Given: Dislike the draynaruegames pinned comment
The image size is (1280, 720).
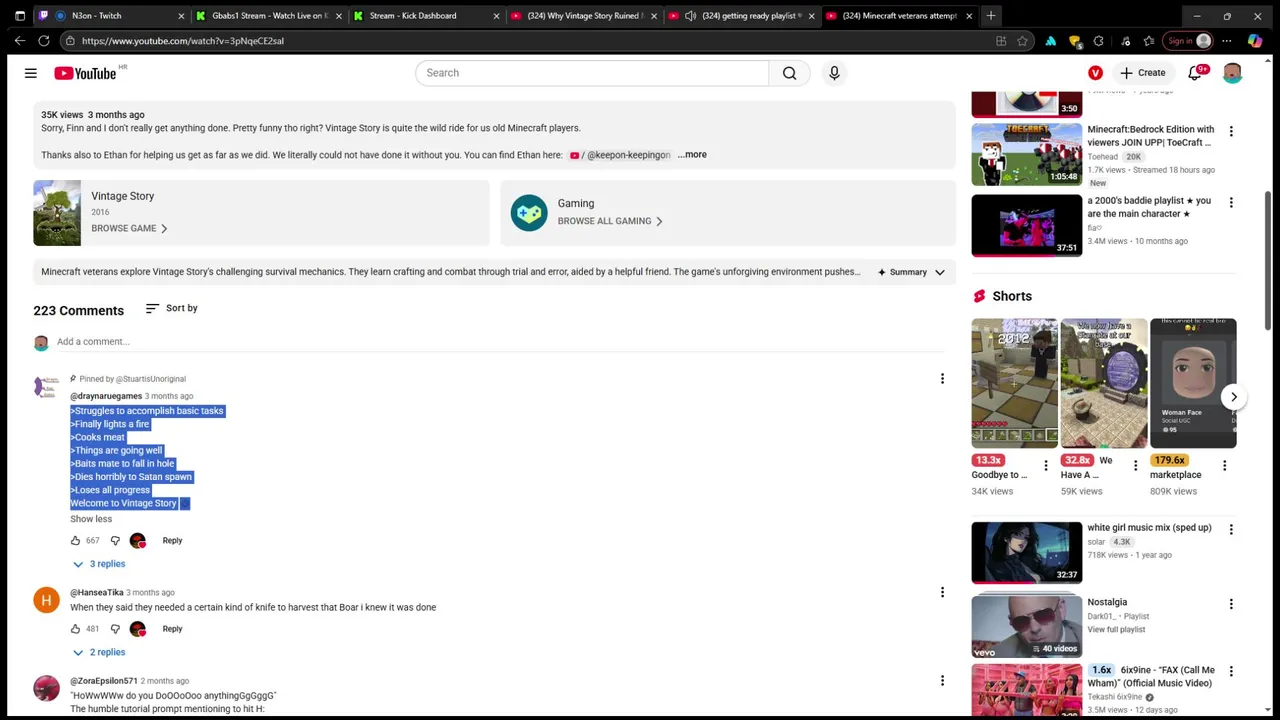Looking at the screenshot, I should 115,541.
